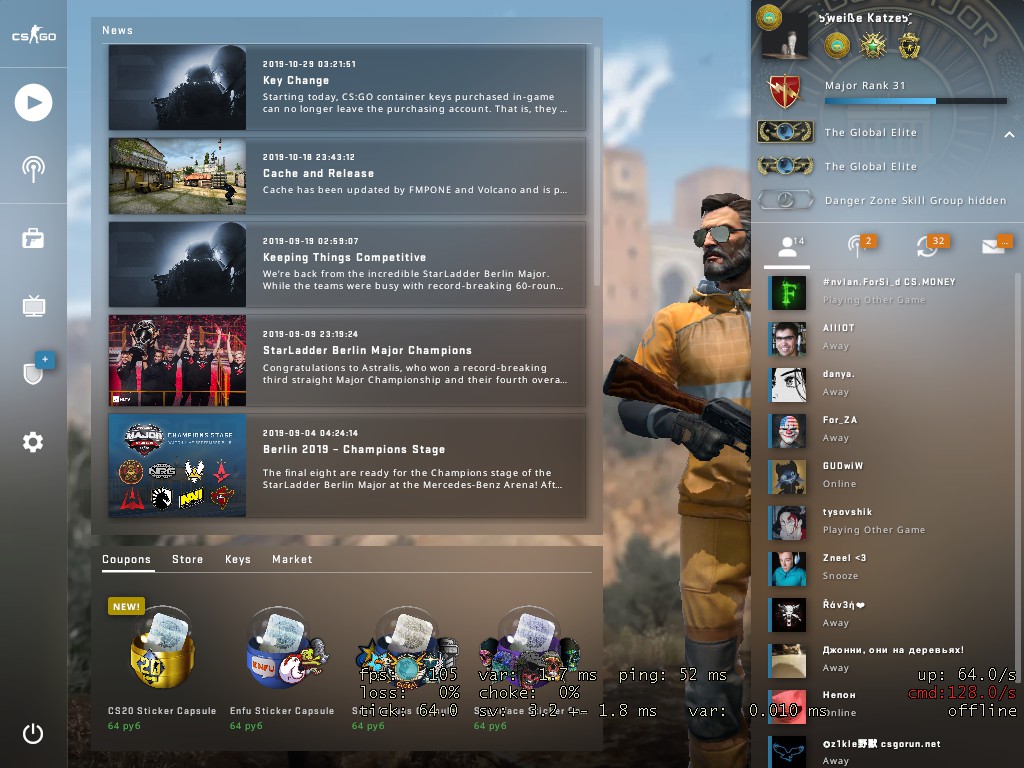Viewport: 1024px width, 768px height.
Task: Click friend Джонни, они на деревьях!
Action: pyautogui.click(x=888, y=660)
